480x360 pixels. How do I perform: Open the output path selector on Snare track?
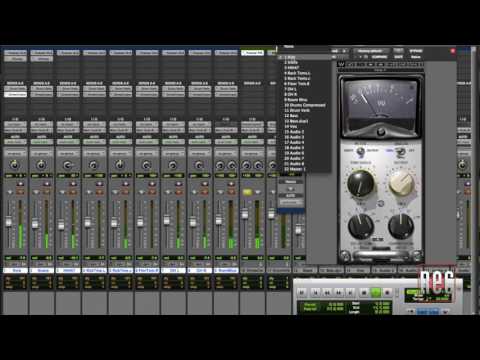(41, 130)
